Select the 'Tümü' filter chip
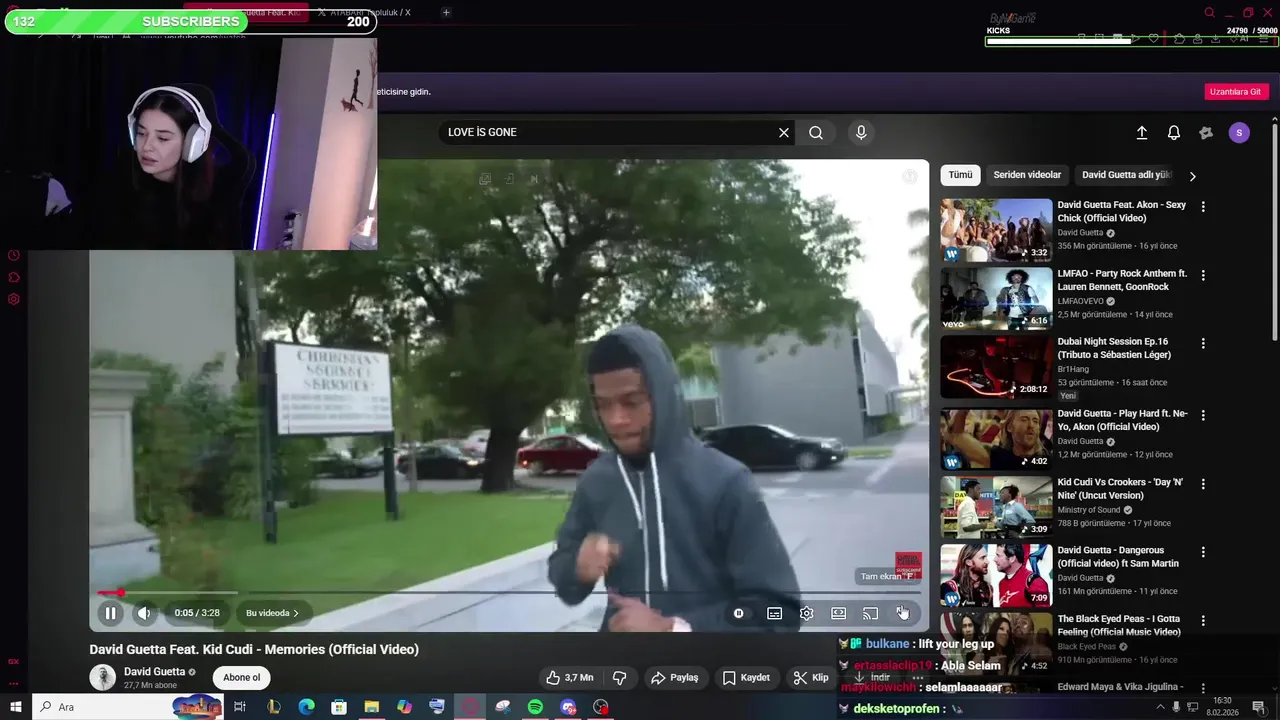The image size is (1280, 720). (x=960, y=175)
